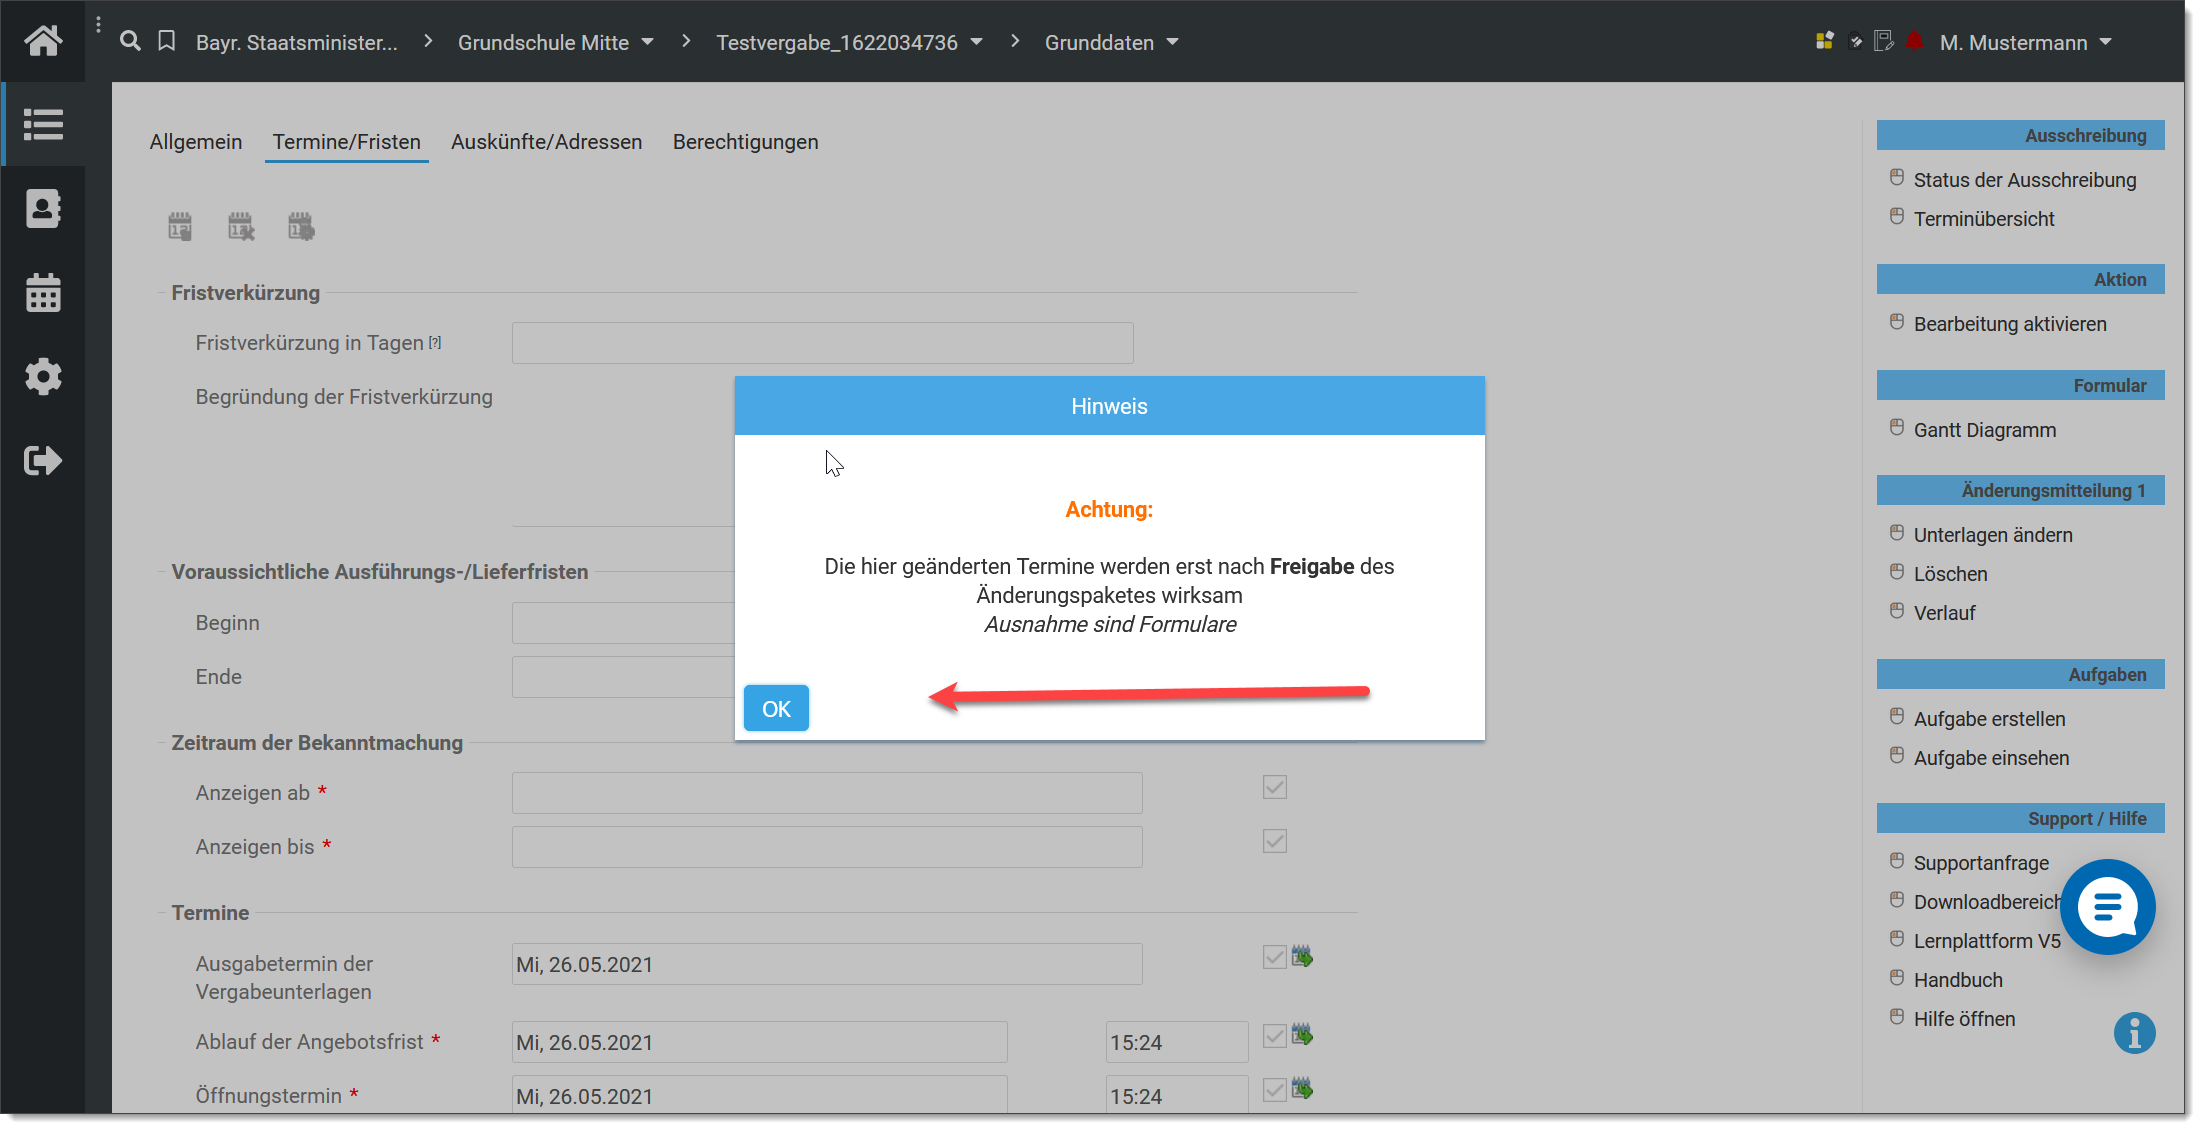
Task: Open the settings gear in the sidebar
Action: [x=43, y=376]
